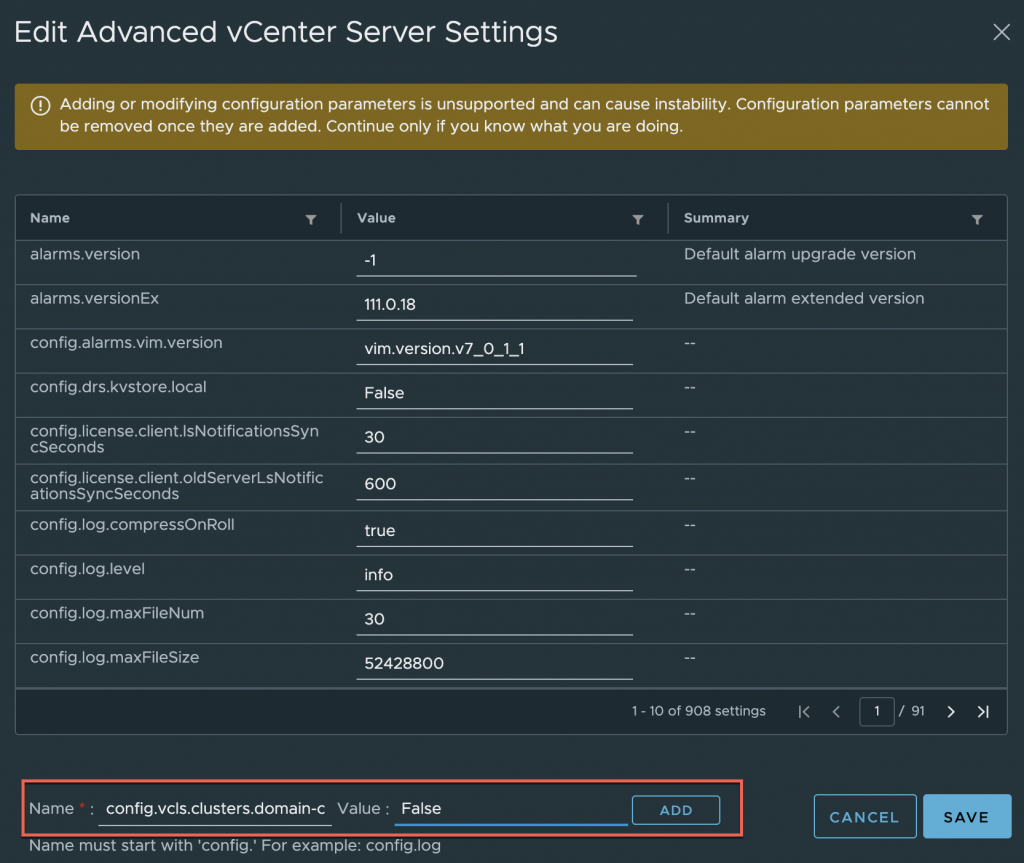Screen dimensions: 1024x863
Task: Jump to the last settings page
Action: click(x=983, y=712)
